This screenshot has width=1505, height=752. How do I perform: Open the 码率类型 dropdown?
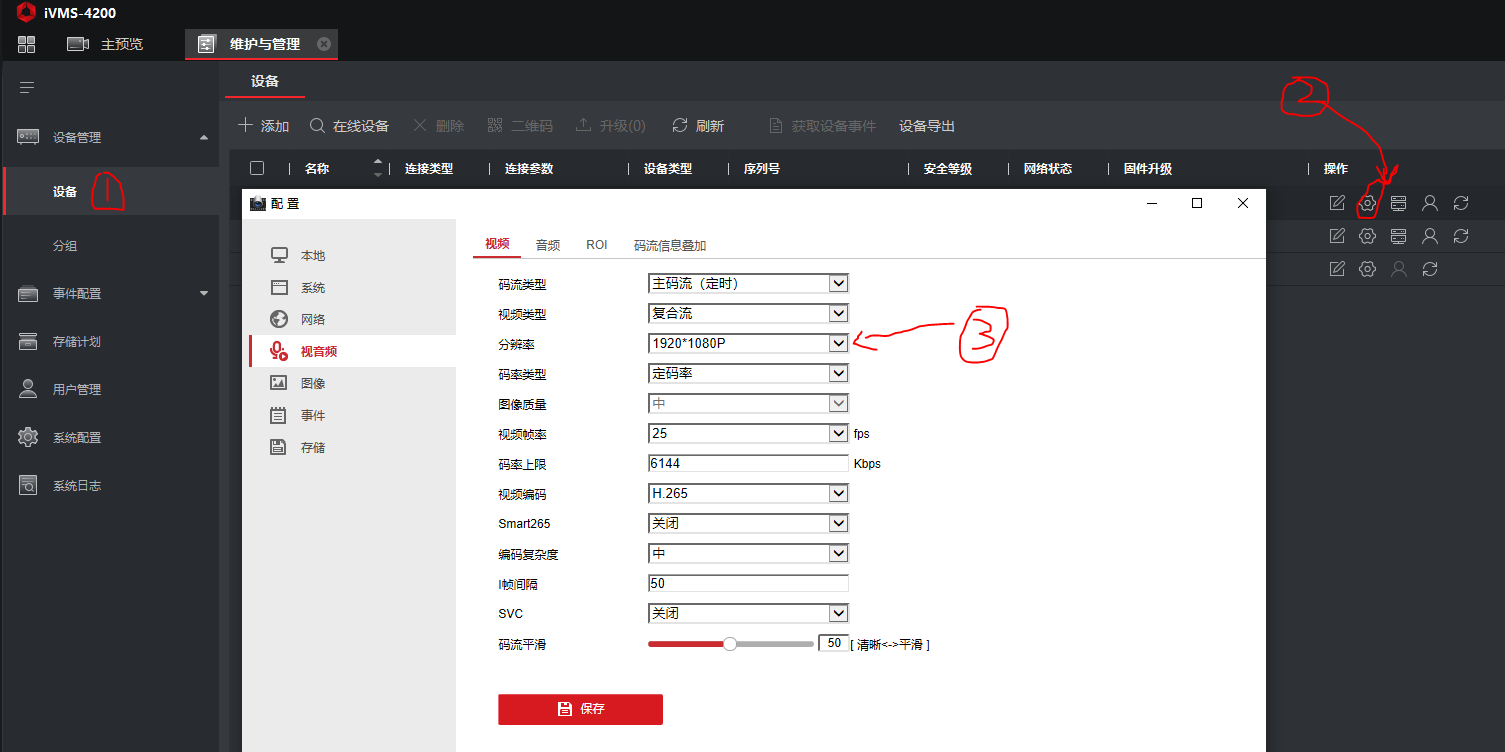(x=748, y=373)
